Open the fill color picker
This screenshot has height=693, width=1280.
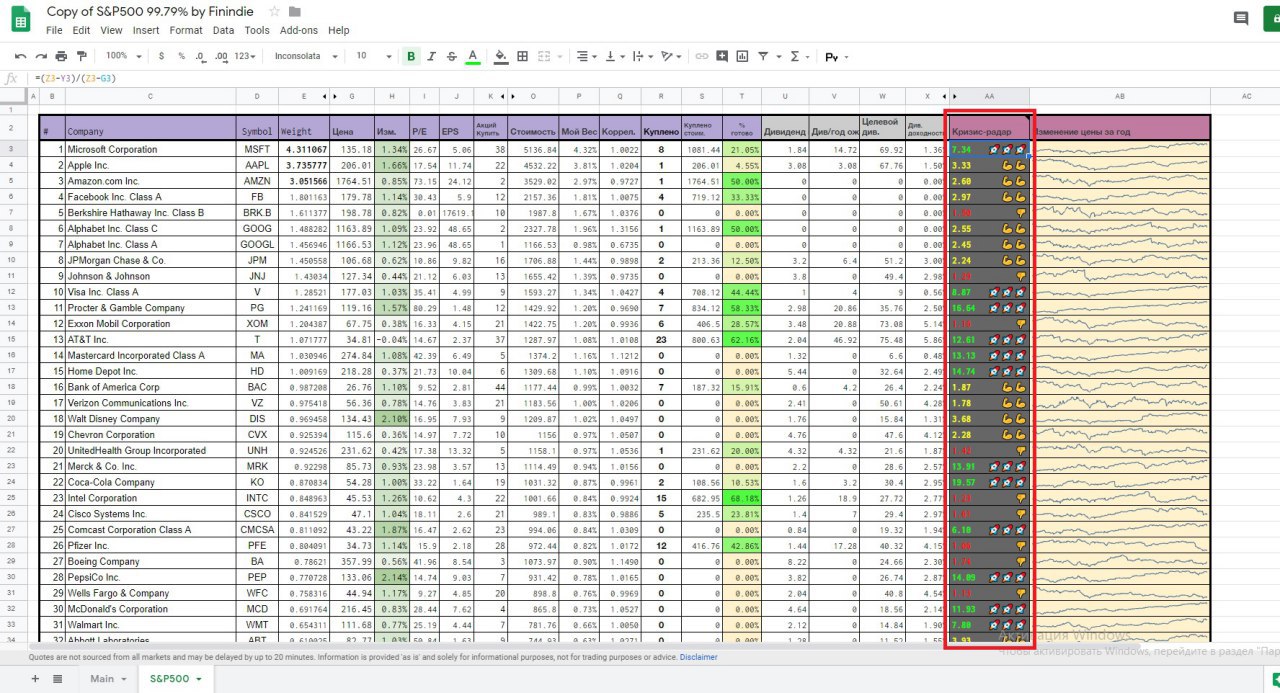pos(501,56)
